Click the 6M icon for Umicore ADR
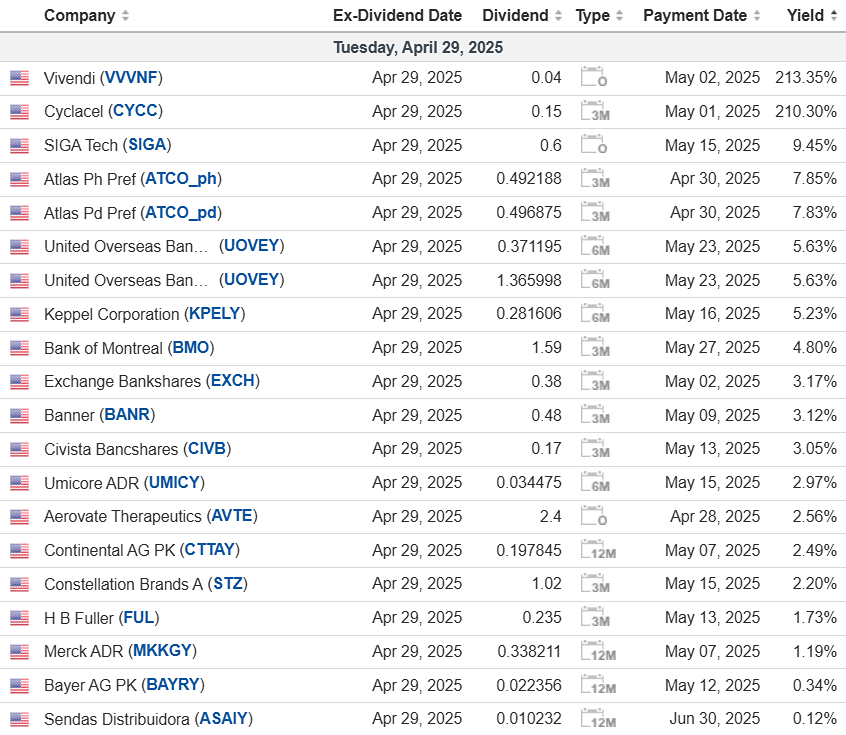846x735 pixels. (595, 483)
